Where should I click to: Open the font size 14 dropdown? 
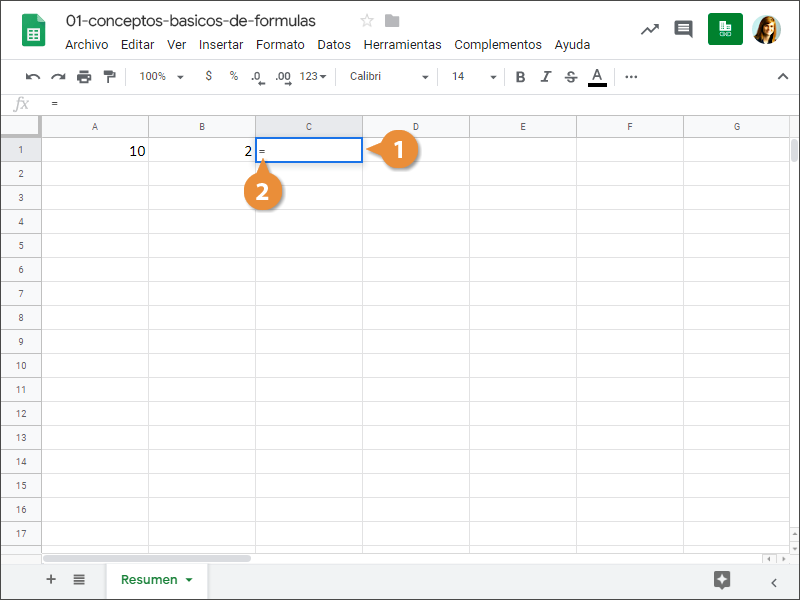(x=473, y=77)
